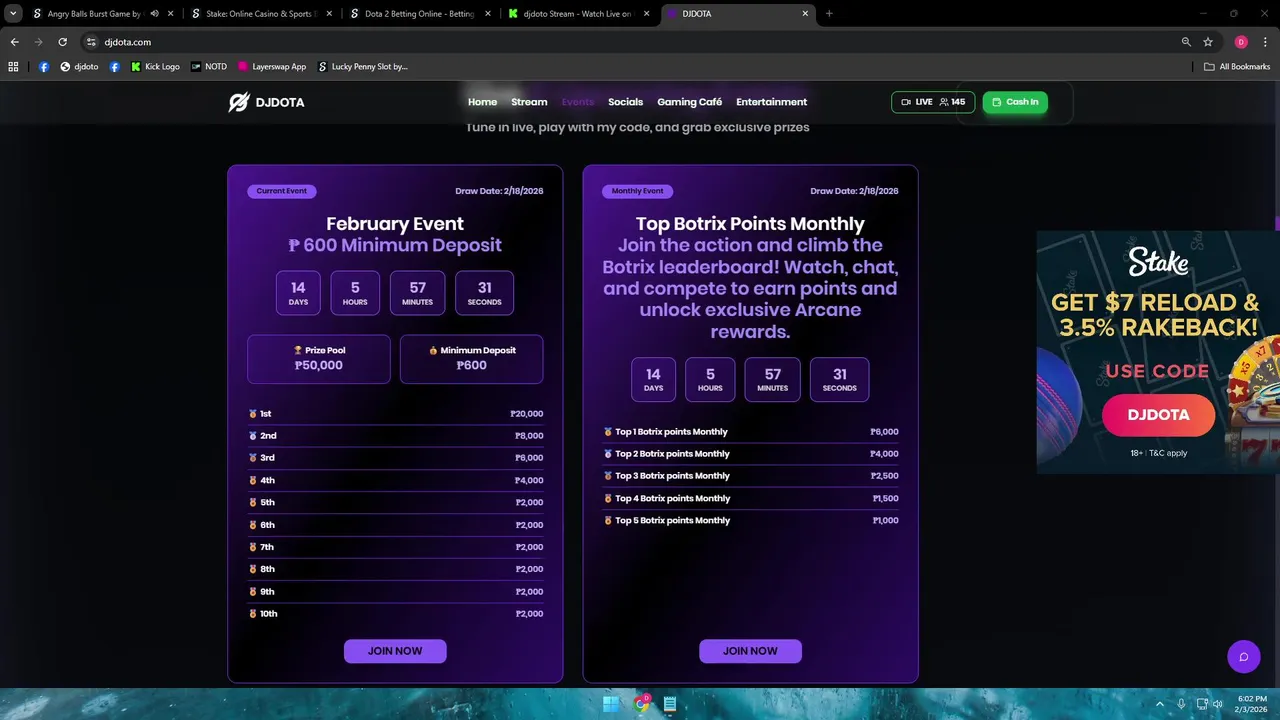Image resolution: width=1280 pixels, height=720 pixels.
Task: Open the Chrome three-dot menu
Action: click(x=1265, y=42)
